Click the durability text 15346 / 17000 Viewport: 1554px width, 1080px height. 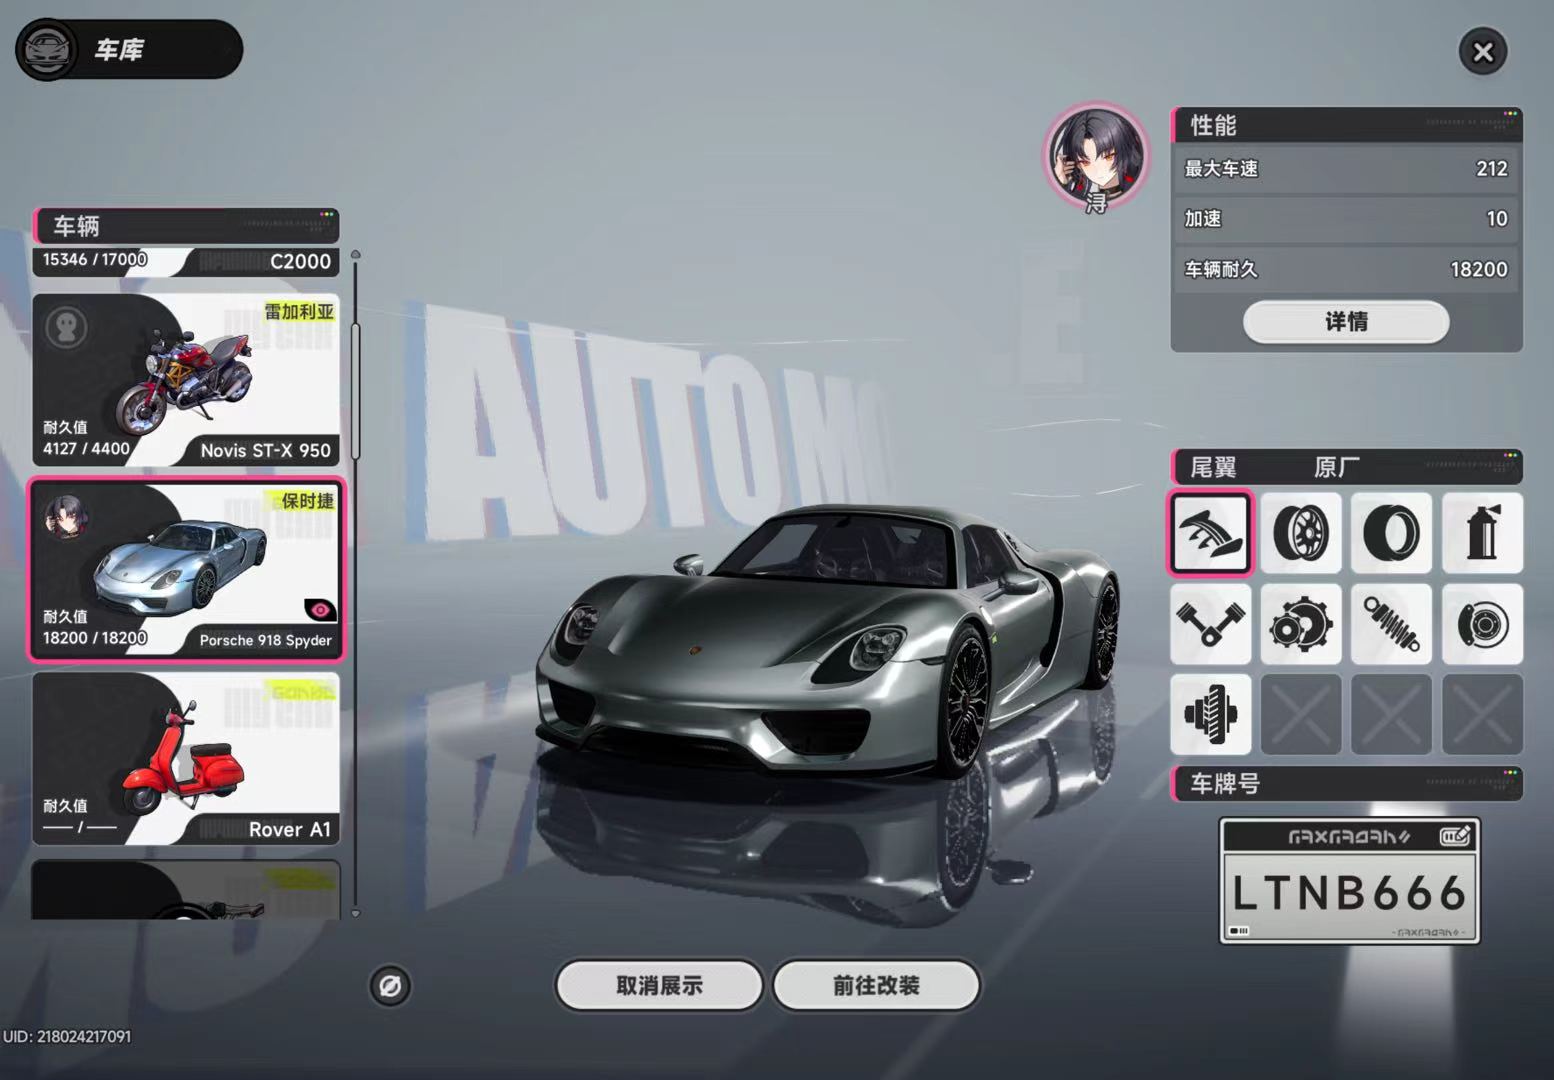click(x=95, y=260)
